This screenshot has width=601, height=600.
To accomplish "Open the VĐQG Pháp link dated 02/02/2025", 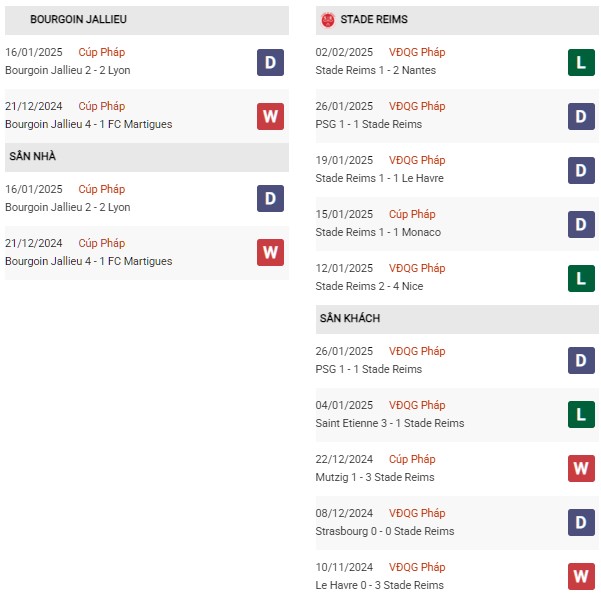I will (x=417, y=52).
